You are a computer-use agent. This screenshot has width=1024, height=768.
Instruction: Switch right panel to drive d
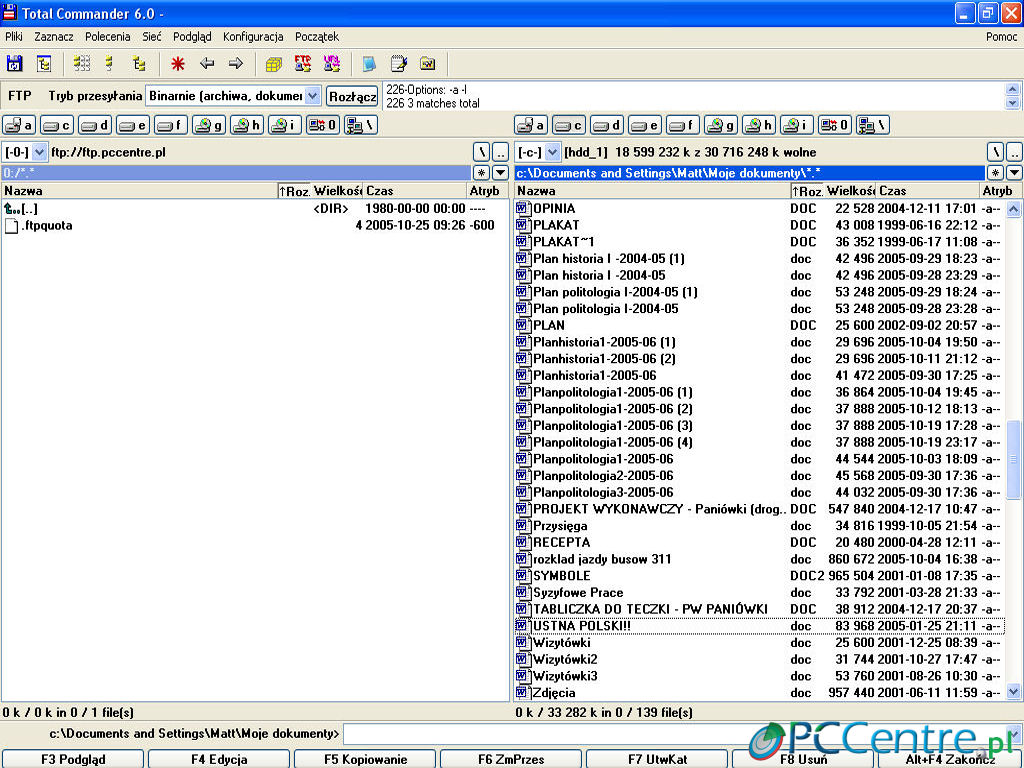point(605,125)
